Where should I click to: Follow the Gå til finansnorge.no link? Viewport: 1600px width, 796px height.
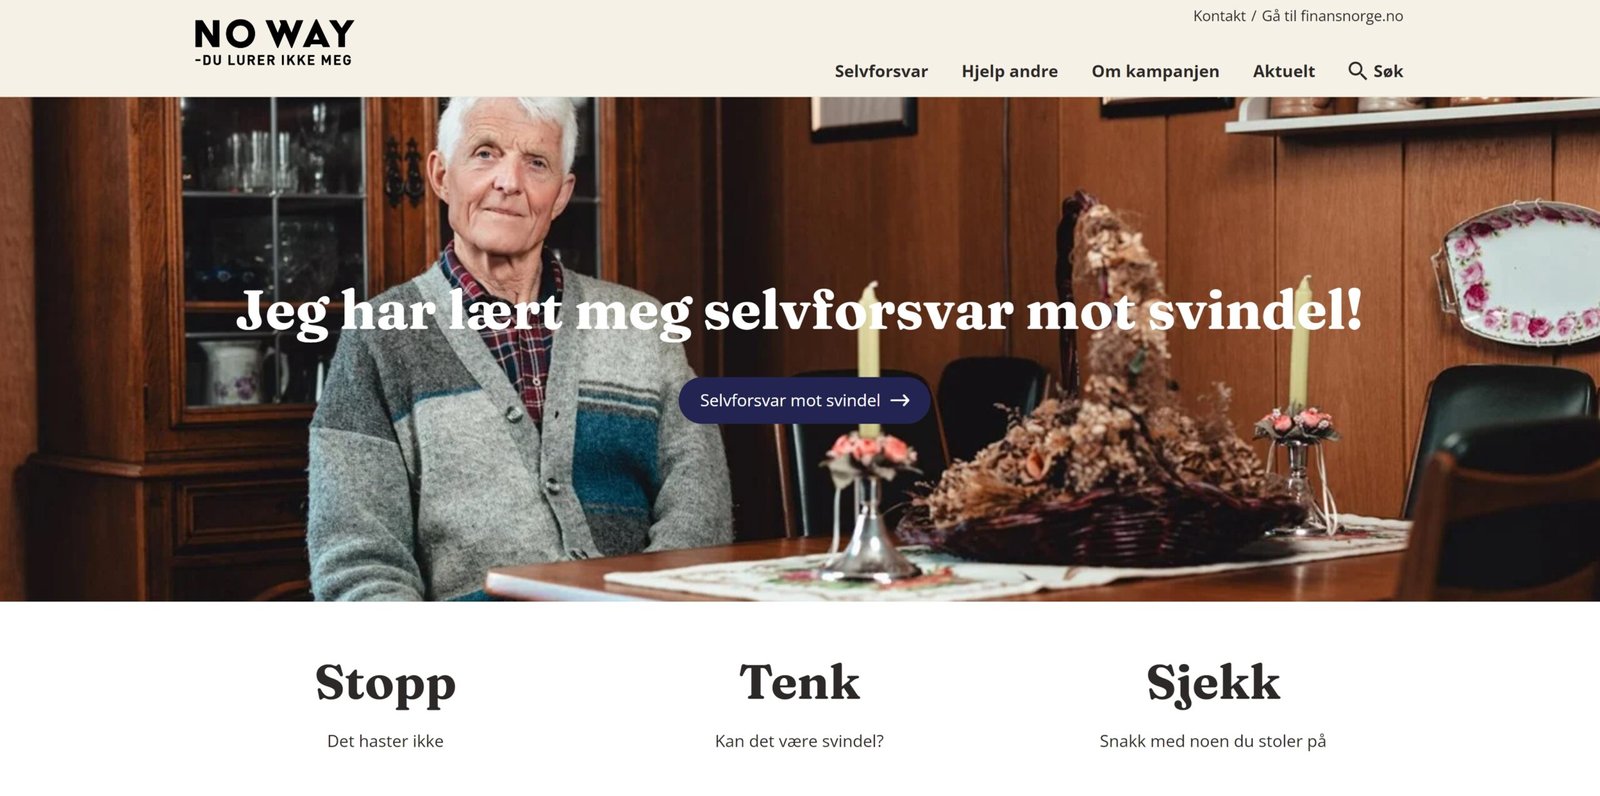tap(1332, 16)
